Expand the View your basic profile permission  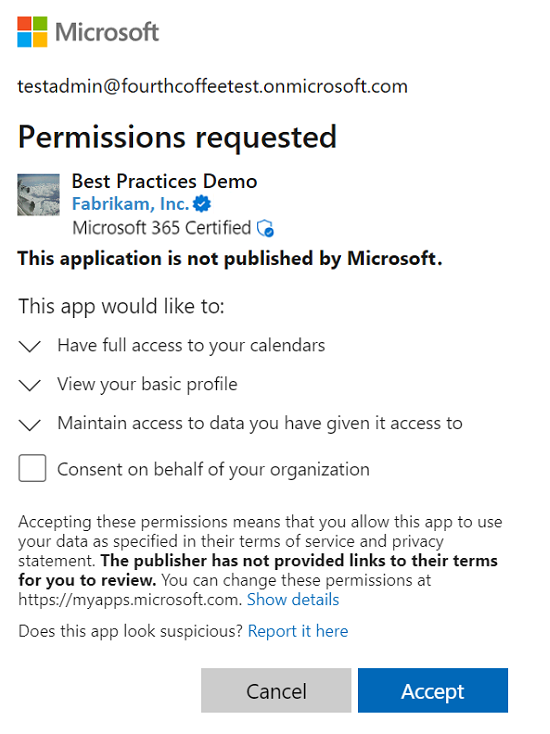point(30,385)
